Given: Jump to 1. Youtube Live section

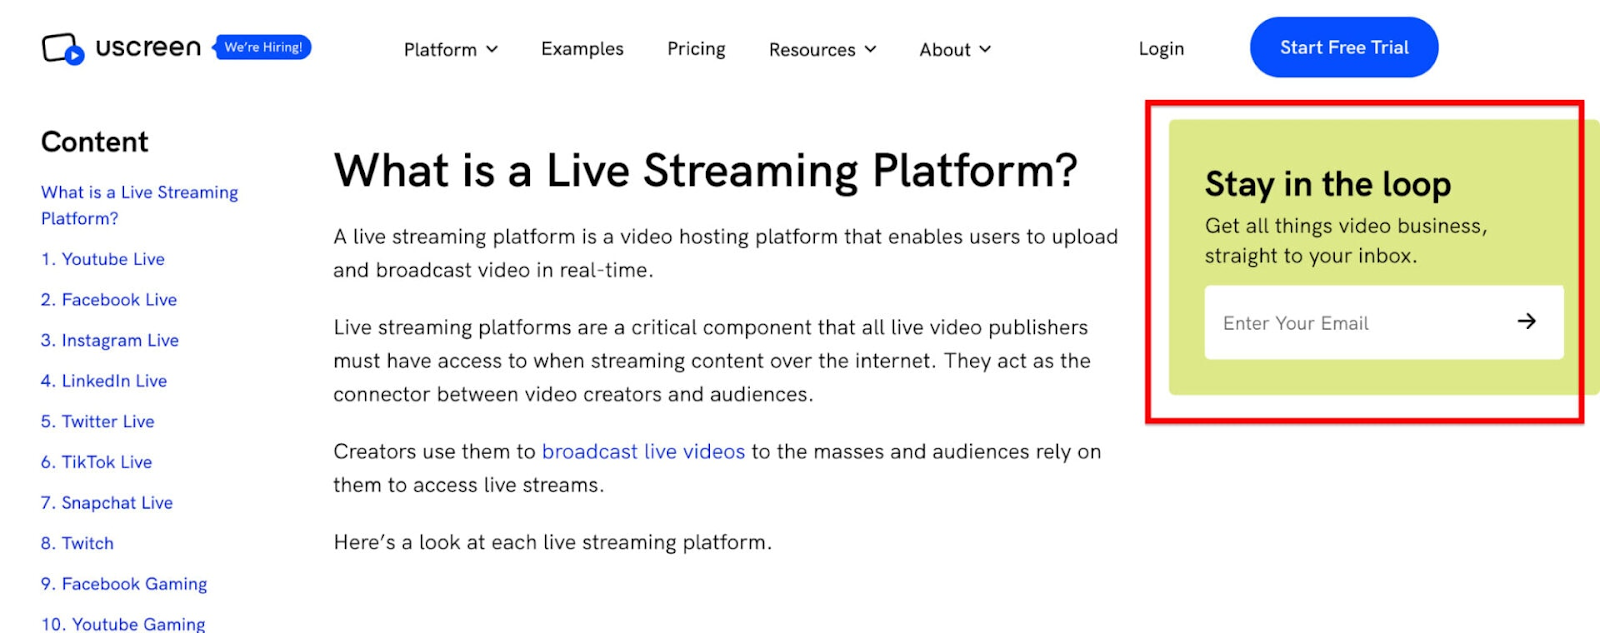Looking at the screenshot, I should (103, 259).
